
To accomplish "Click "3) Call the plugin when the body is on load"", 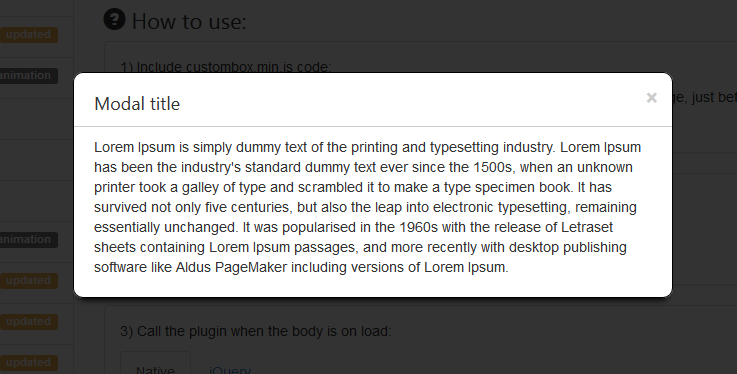I will (255, 331).
